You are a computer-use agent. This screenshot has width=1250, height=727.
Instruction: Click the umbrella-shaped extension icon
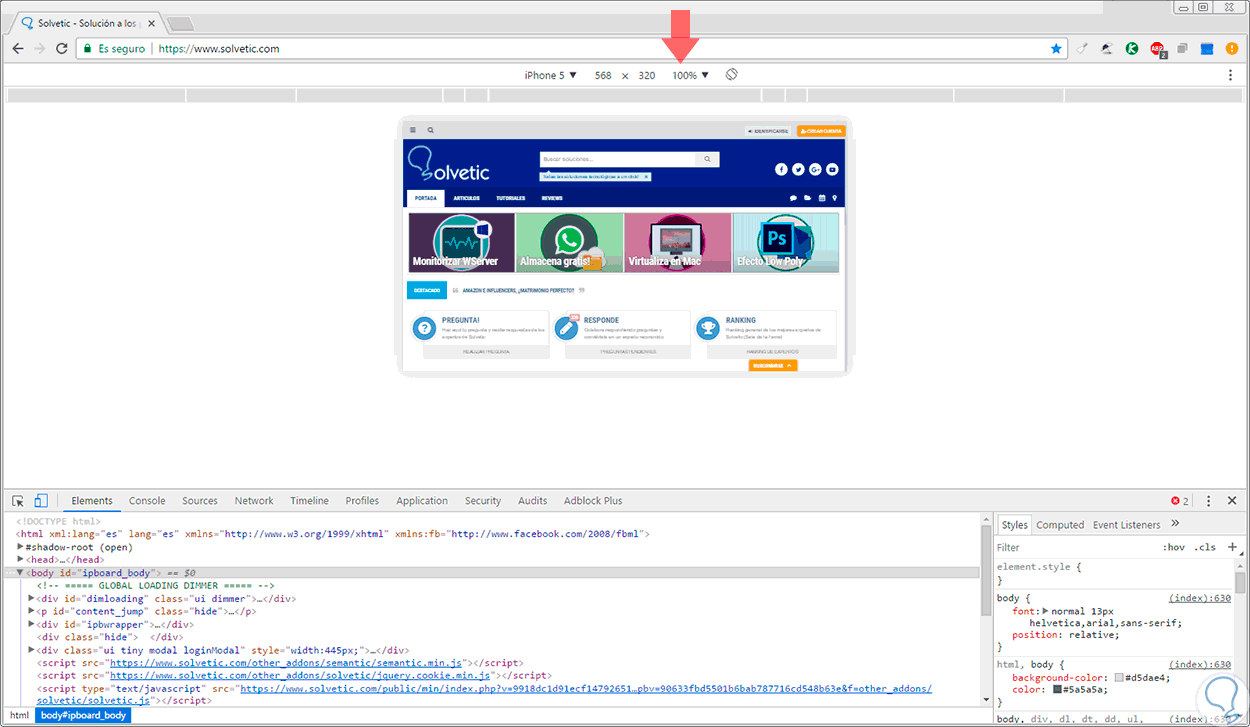click(1108, 48)
